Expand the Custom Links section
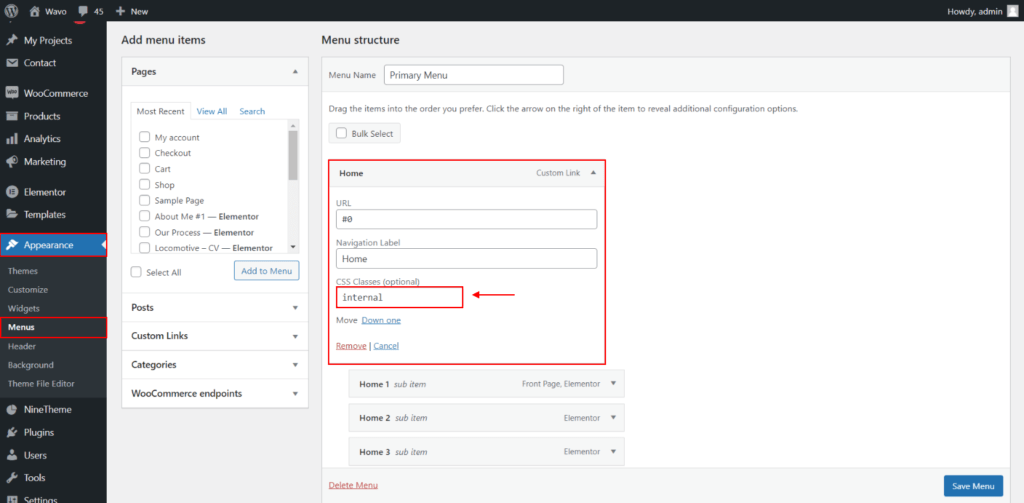Viewport: 1024px width, 503px height. [x=215, y=336]
